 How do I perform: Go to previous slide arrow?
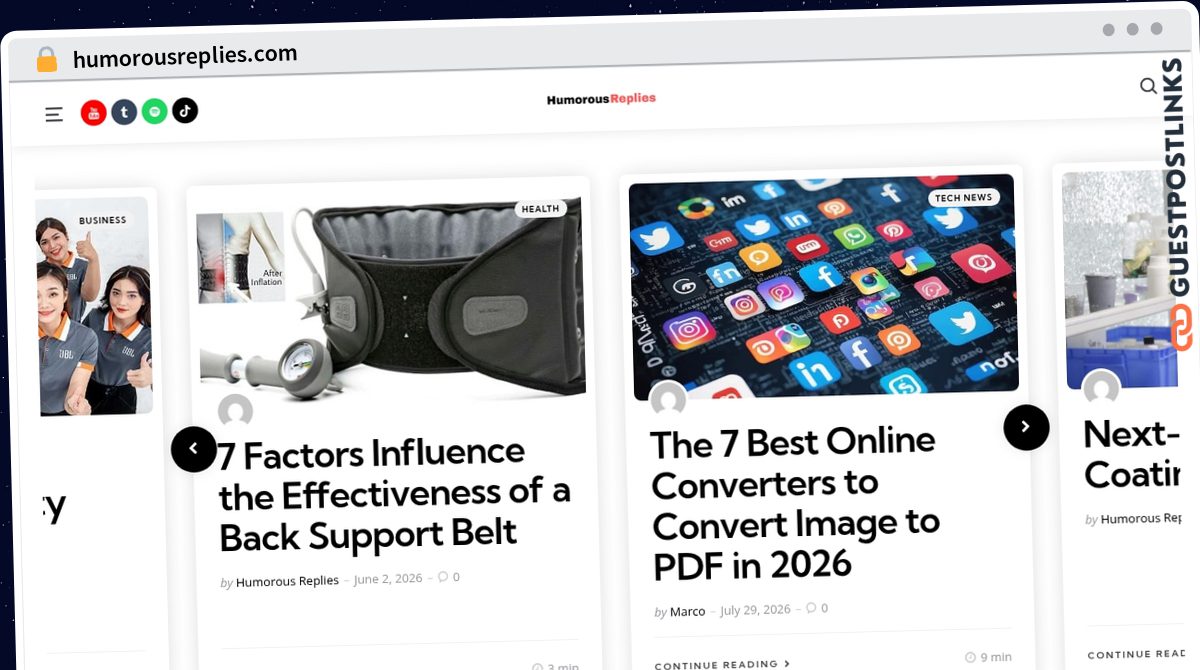[194, 449]
